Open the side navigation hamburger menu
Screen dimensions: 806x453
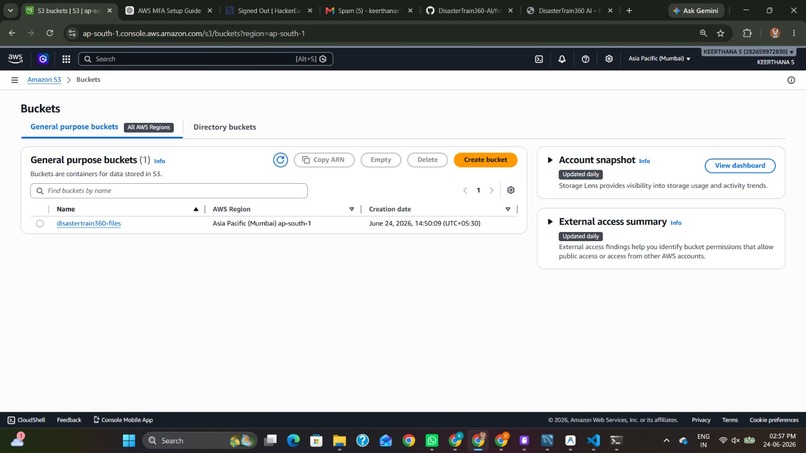tap(14, 80)
